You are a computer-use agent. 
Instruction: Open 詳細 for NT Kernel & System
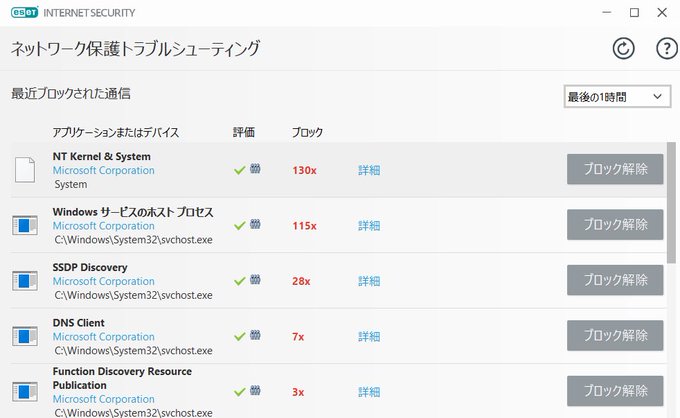click(369, 170)
